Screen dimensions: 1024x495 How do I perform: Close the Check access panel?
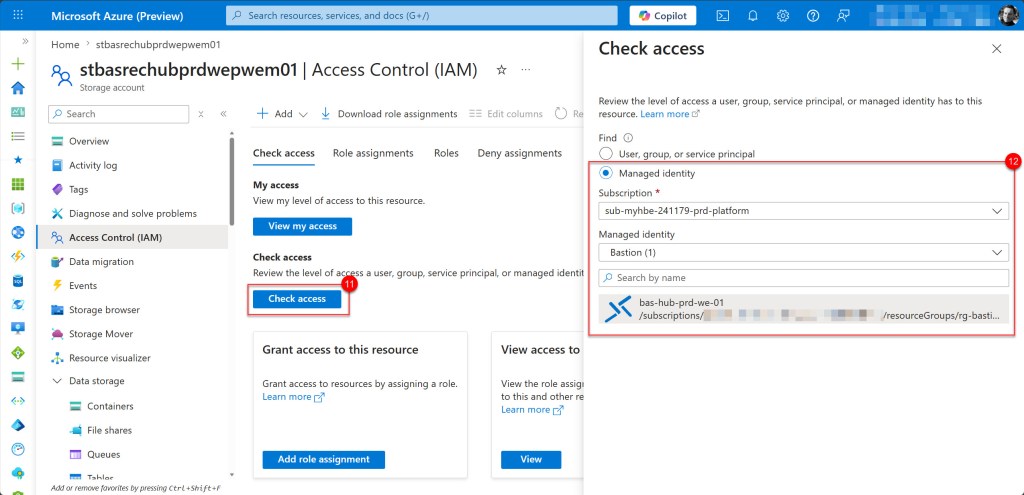[x=996, y=49]
